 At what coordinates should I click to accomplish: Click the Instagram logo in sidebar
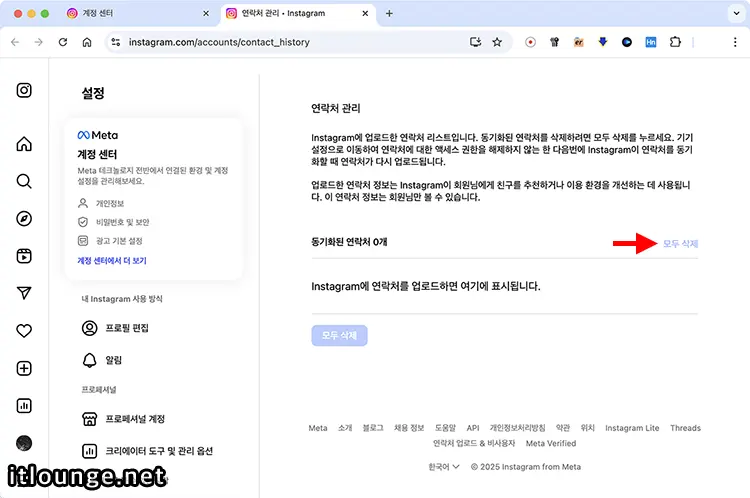point(24,90)
